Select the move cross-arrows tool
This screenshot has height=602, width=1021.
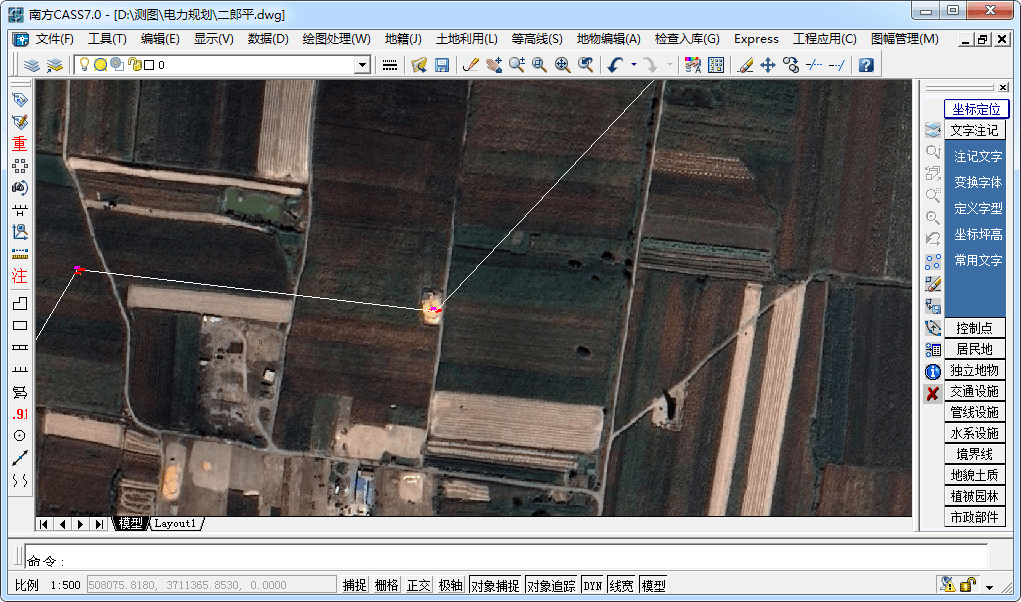[x=768, y=65]
